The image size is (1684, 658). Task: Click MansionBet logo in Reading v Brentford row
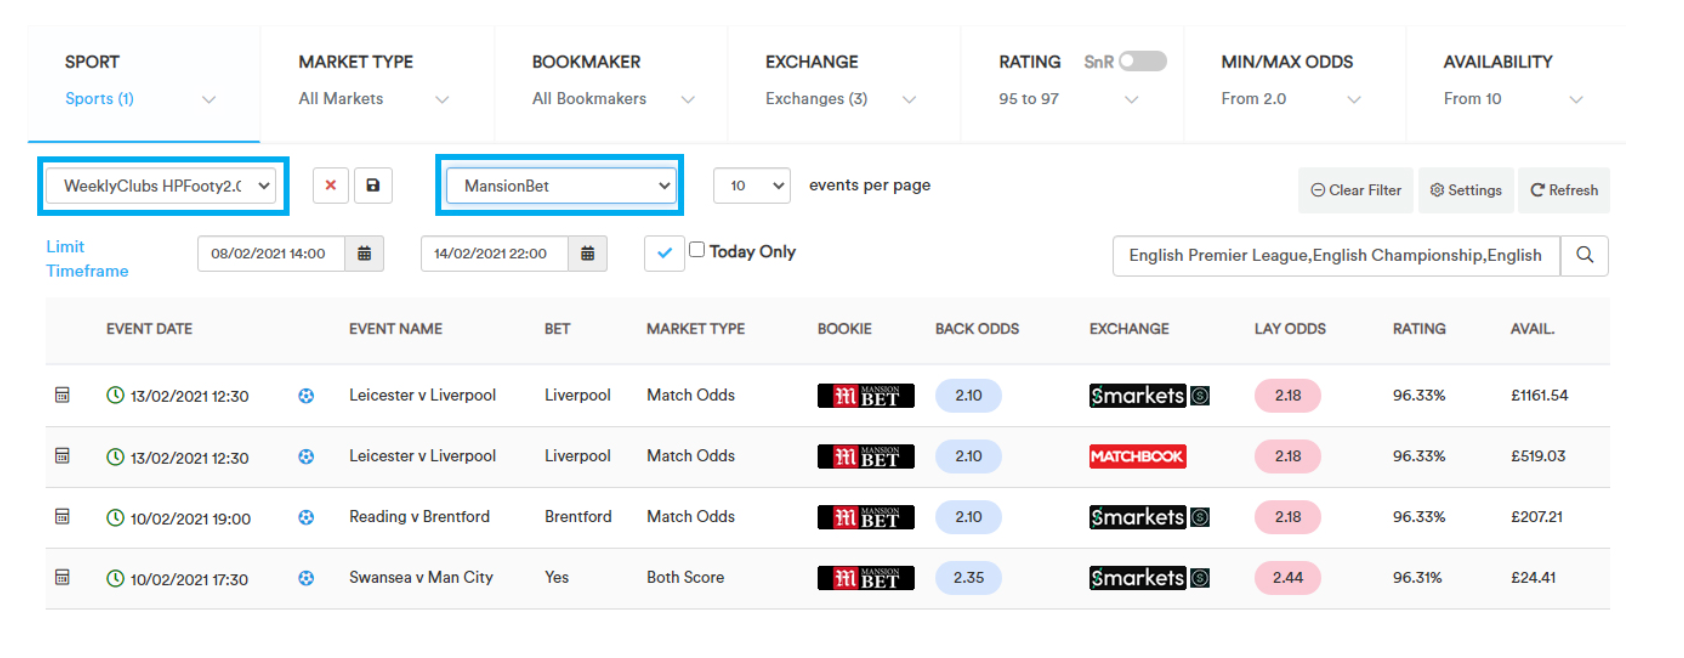click(866, 517)
